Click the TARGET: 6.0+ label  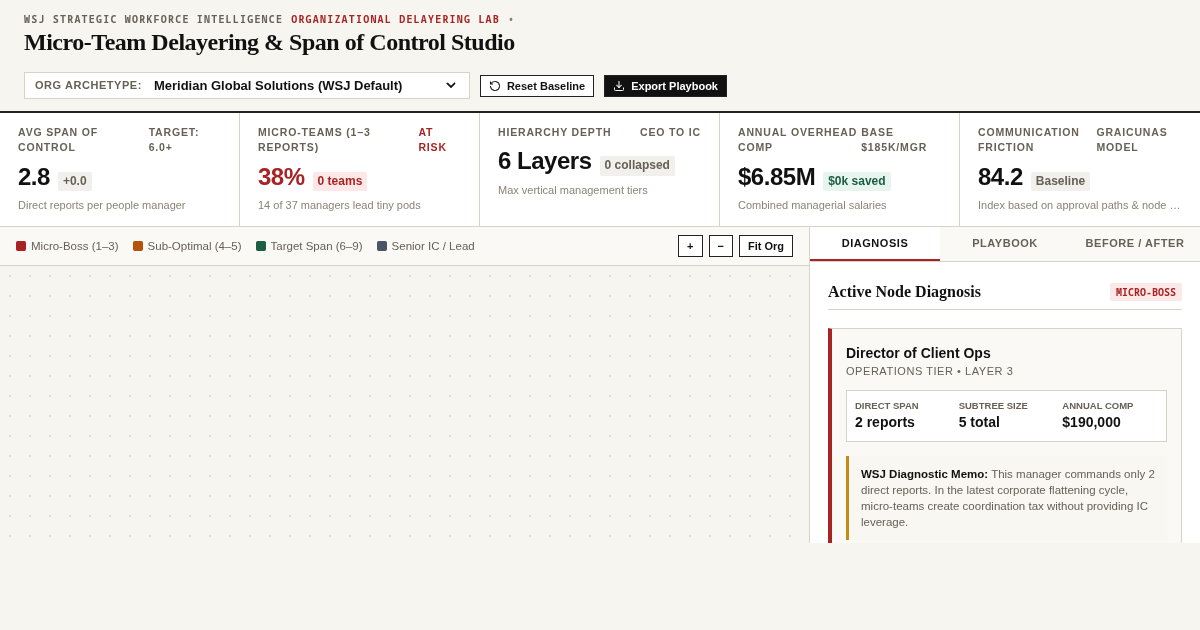[174, 139]
